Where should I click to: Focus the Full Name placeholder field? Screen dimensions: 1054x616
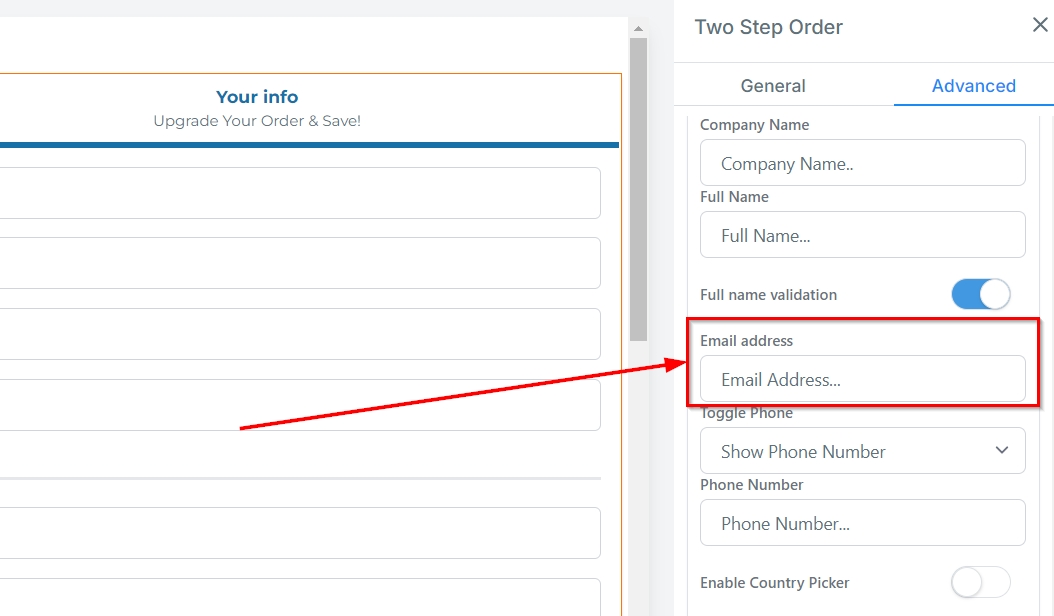click(x=862, y=235)
